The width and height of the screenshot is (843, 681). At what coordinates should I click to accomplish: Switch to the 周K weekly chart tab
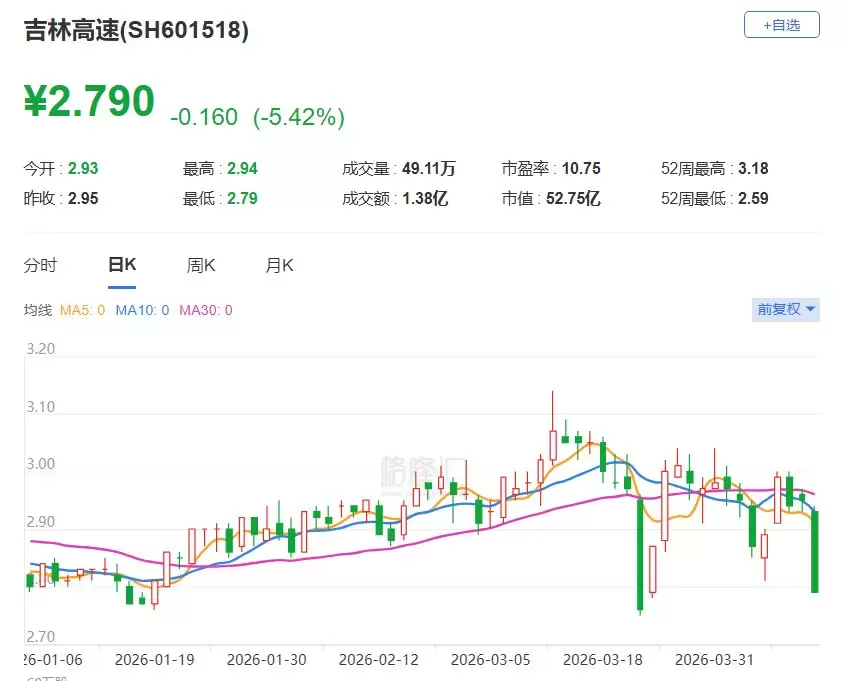[x=200, y=265]
